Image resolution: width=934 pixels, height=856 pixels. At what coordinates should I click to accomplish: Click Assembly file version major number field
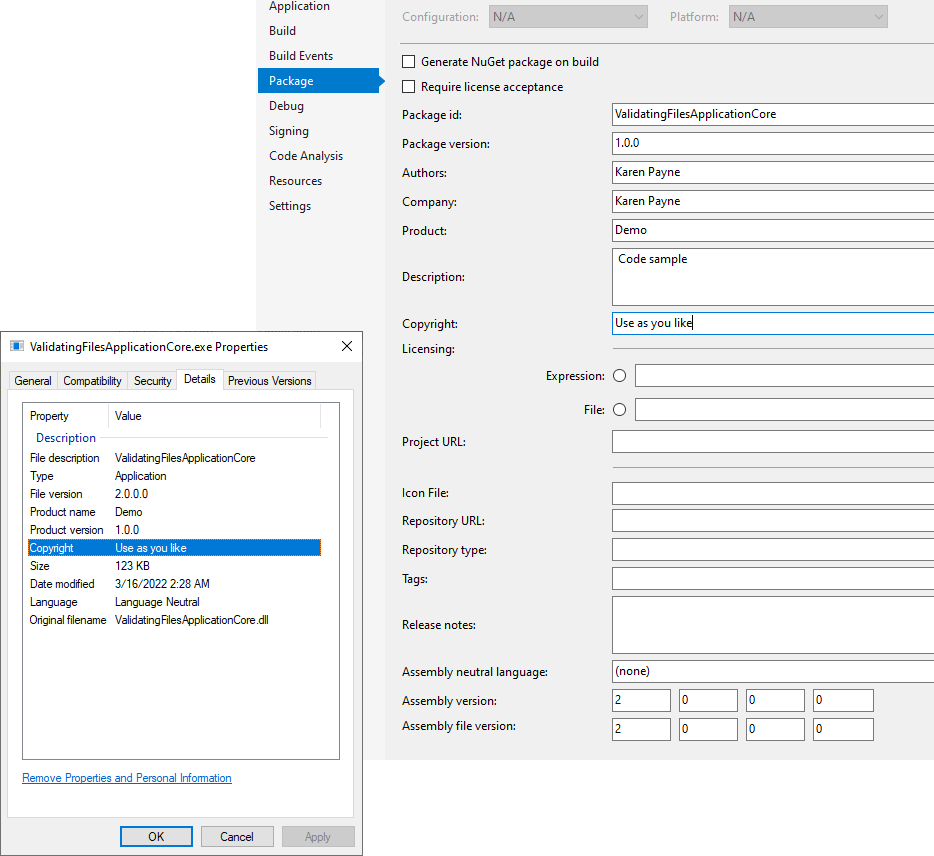(x=641, y=729)
